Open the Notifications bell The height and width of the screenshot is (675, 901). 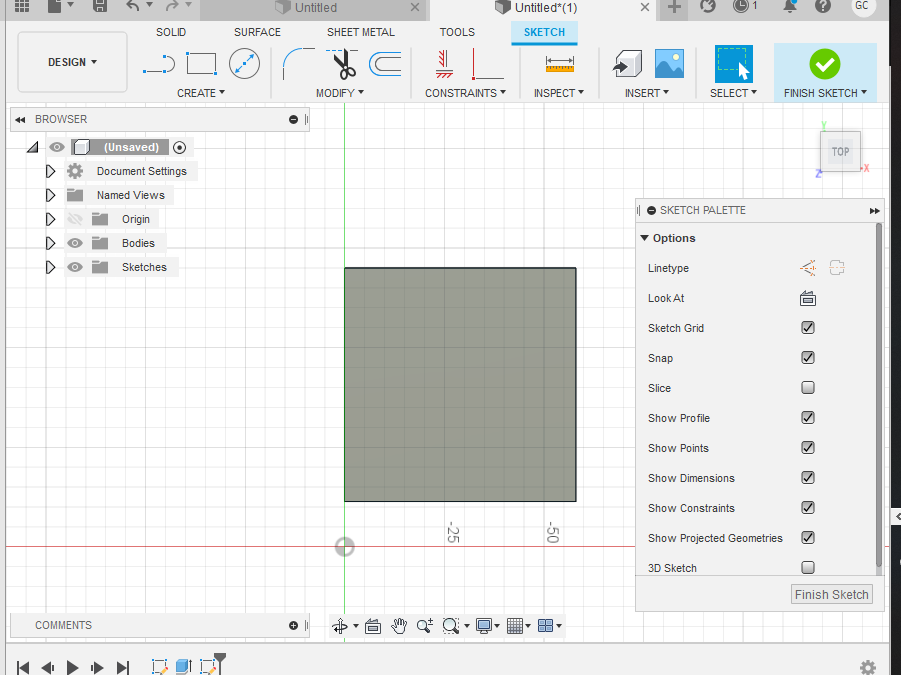[790, 6]
